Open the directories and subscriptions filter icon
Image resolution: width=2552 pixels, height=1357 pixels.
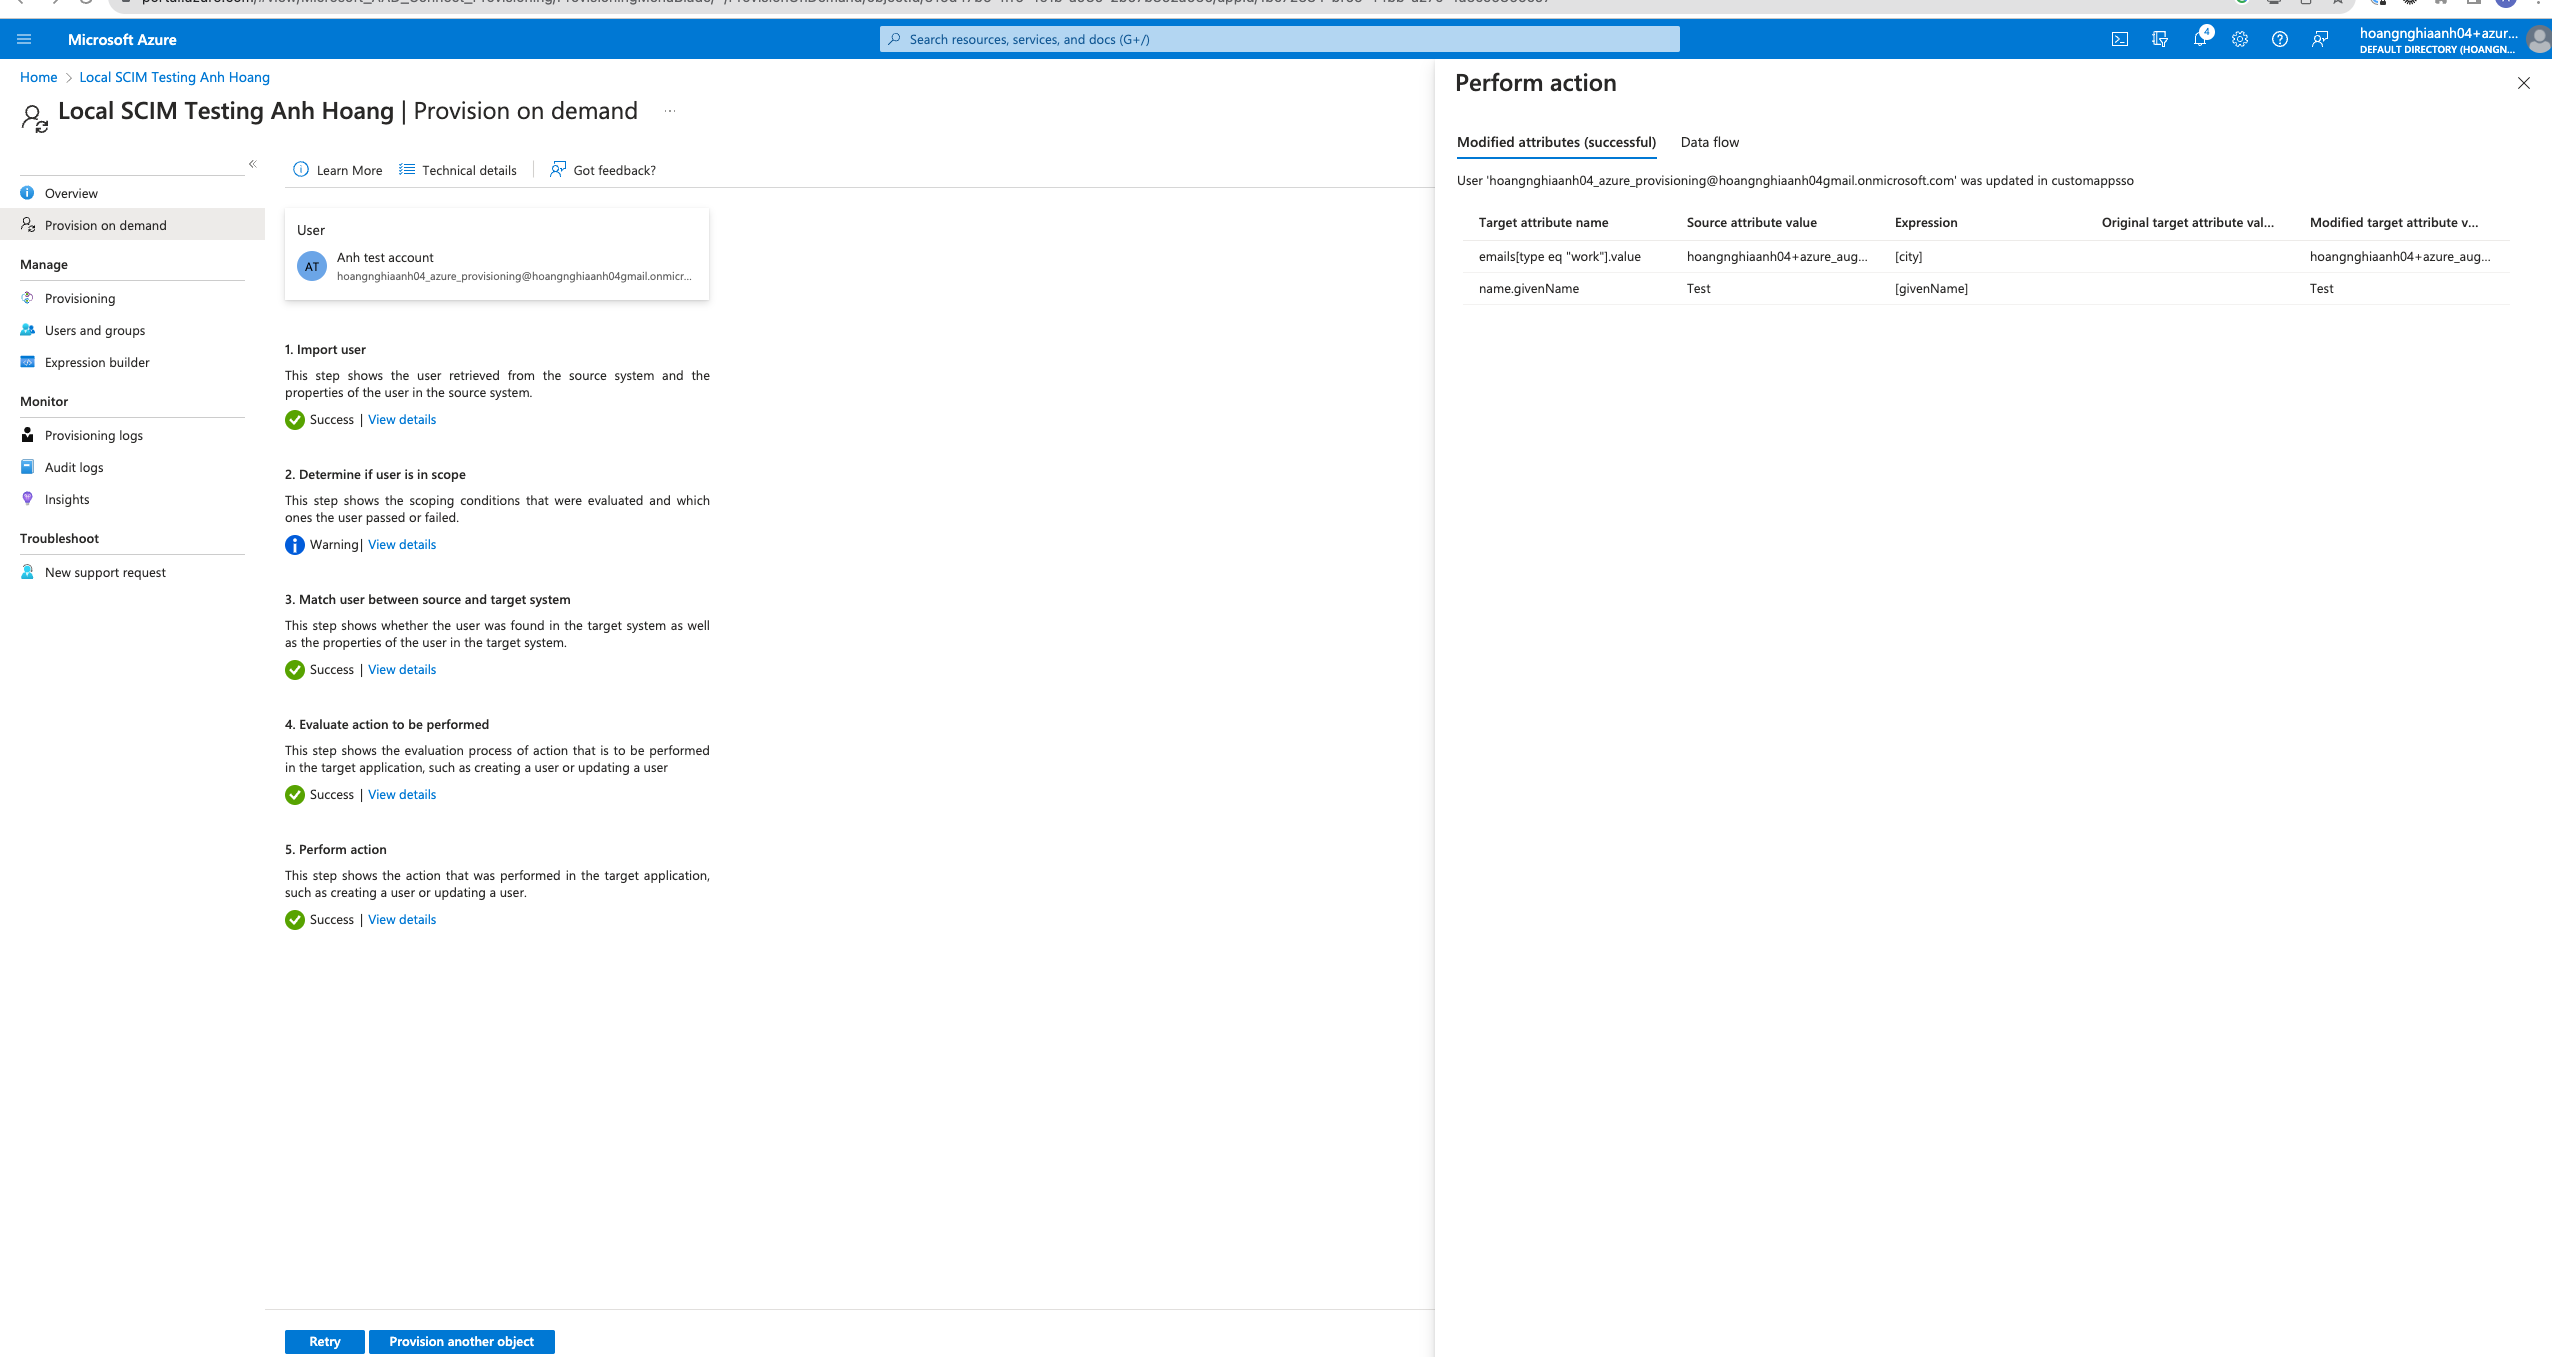pos(2160,39)
